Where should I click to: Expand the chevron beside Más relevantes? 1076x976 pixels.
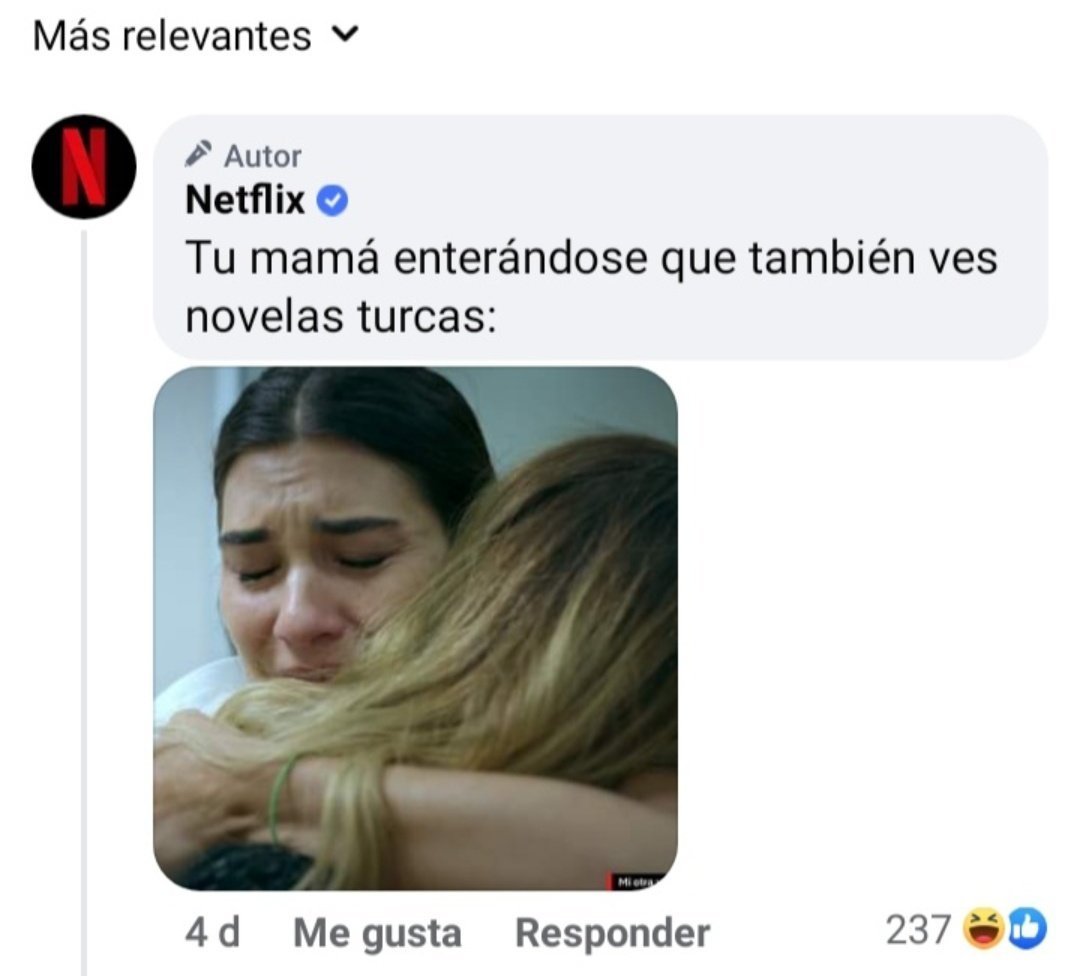pos(345,34)
